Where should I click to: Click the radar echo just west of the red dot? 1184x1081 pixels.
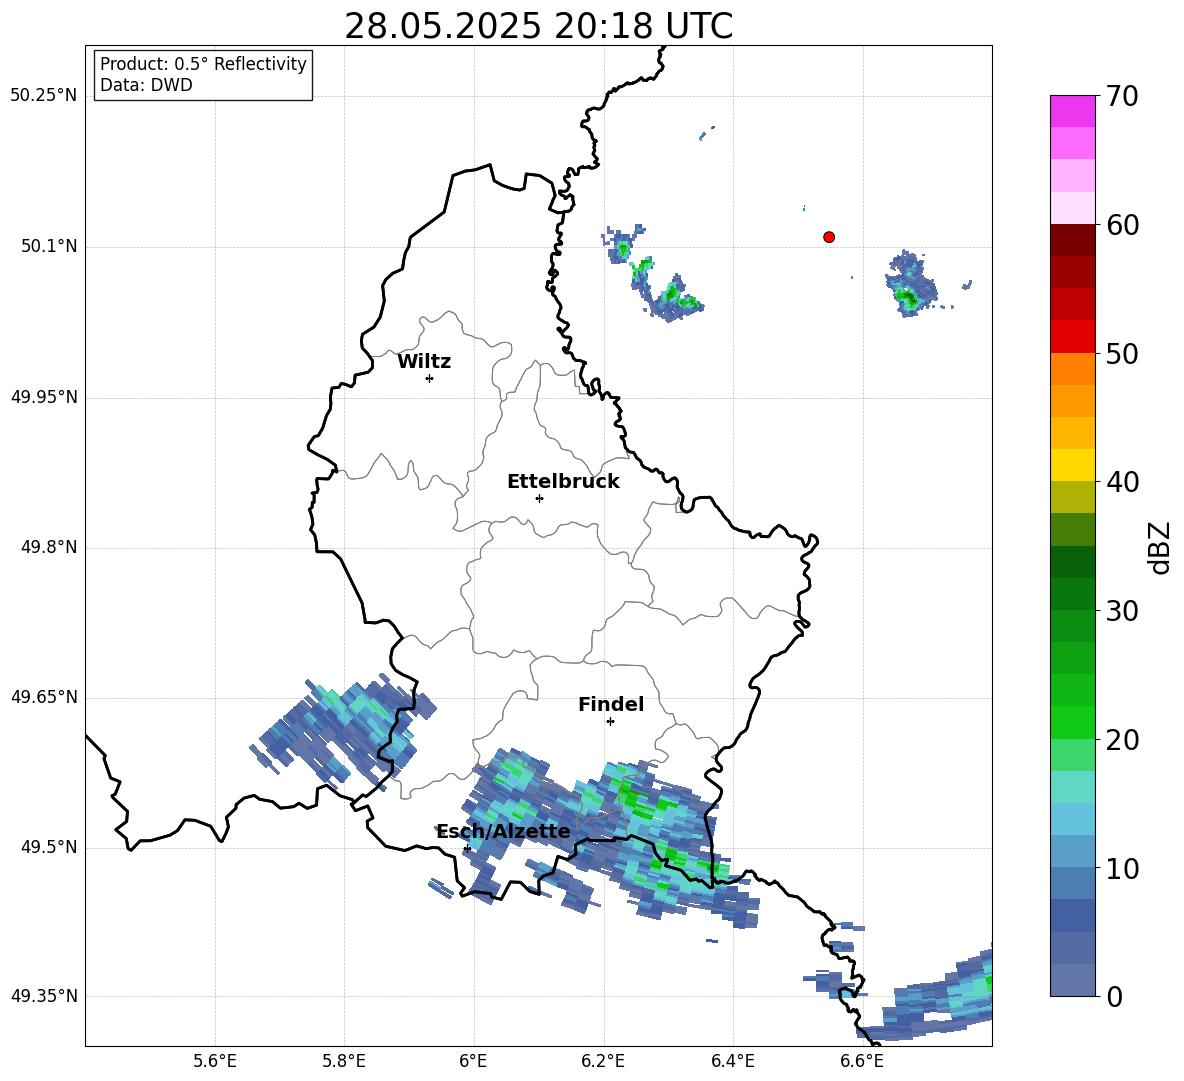tap(654, 273)
